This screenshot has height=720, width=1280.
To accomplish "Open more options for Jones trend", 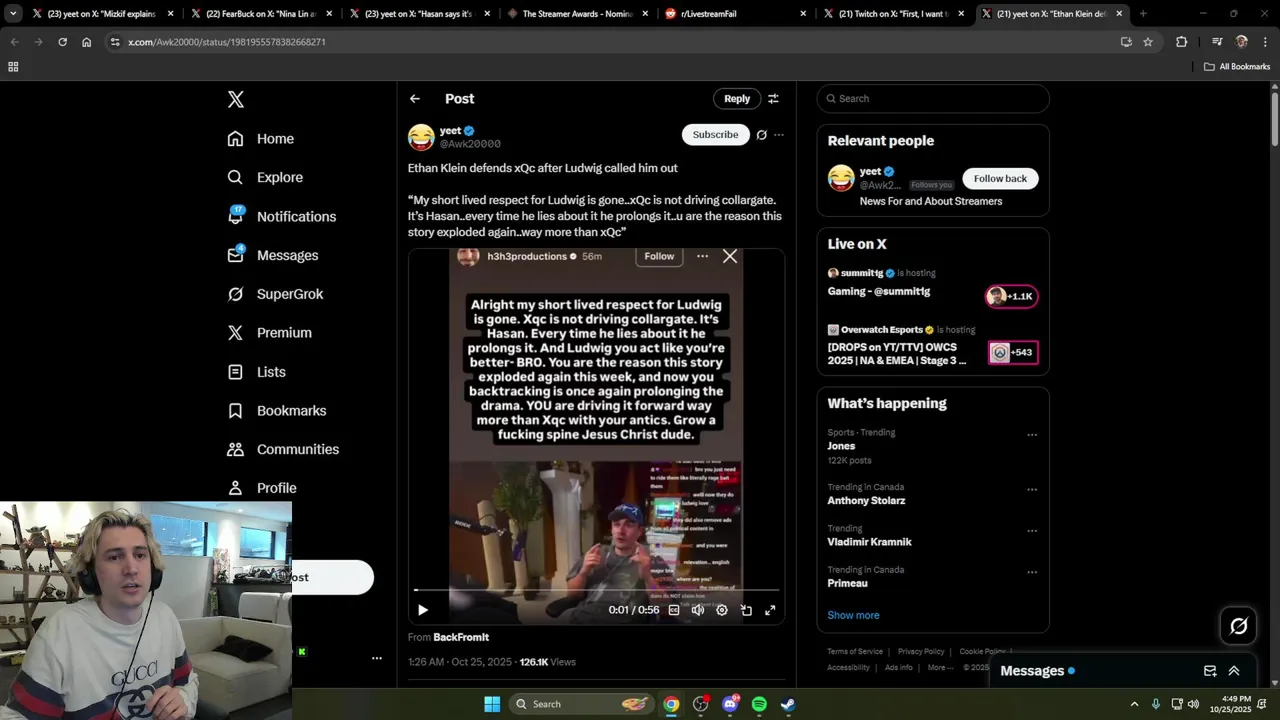I will [1032, 435].
